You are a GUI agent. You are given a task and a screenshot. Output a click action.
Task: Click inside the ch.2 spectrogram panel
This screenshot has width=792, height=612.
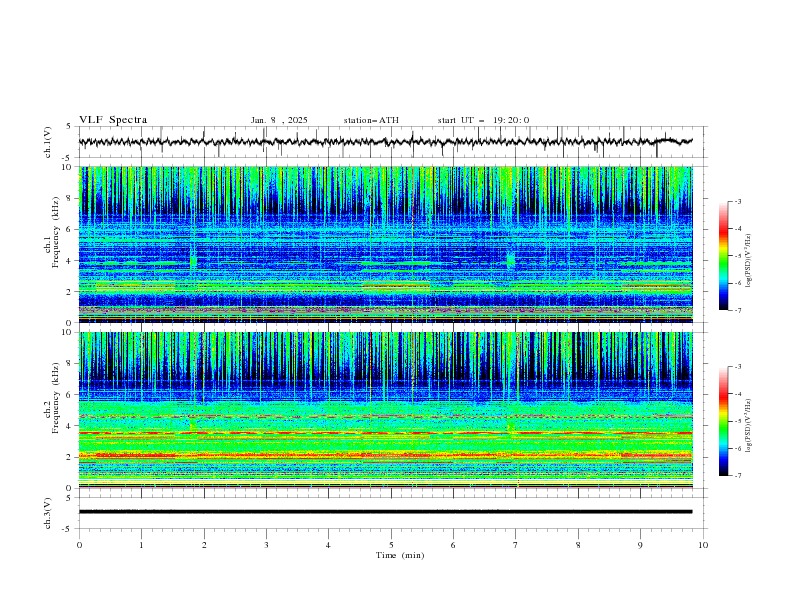[385, 410]
